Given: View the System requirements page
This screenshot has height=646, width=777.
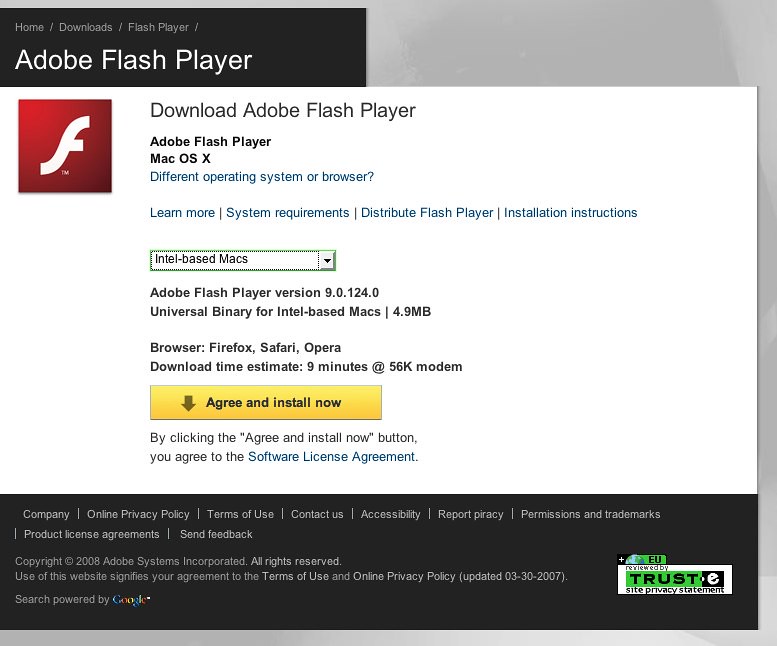Looking at the screenshot, I should coord(288,213).
